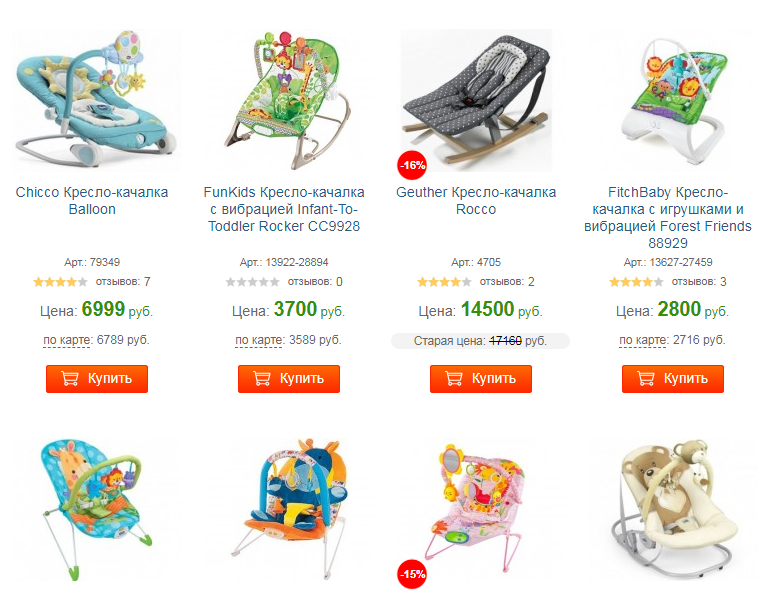This screenshot has width=780, height=591.
Task: Click empty star rating for FunKids rocker
Action: 252,282
